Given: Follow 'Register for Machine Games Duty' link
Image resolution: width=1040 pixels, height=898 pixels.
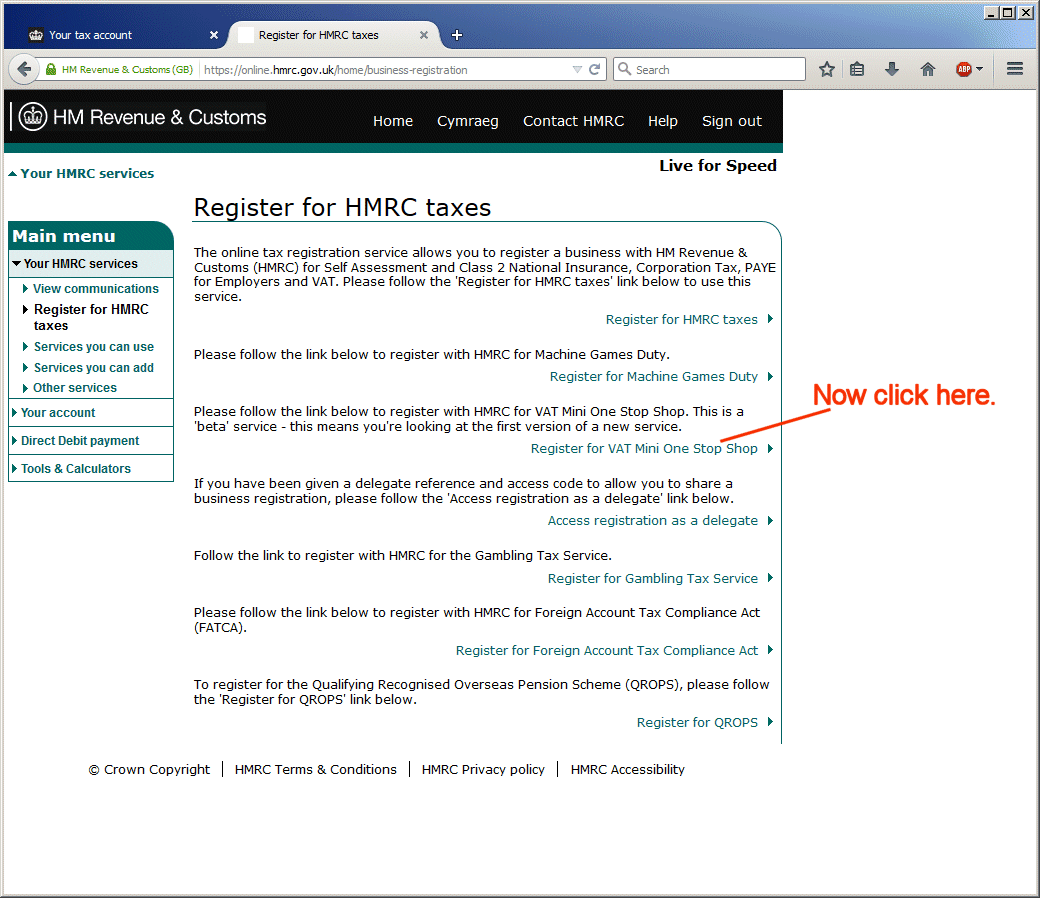Looking at the screenshot, I should (653, 376).
